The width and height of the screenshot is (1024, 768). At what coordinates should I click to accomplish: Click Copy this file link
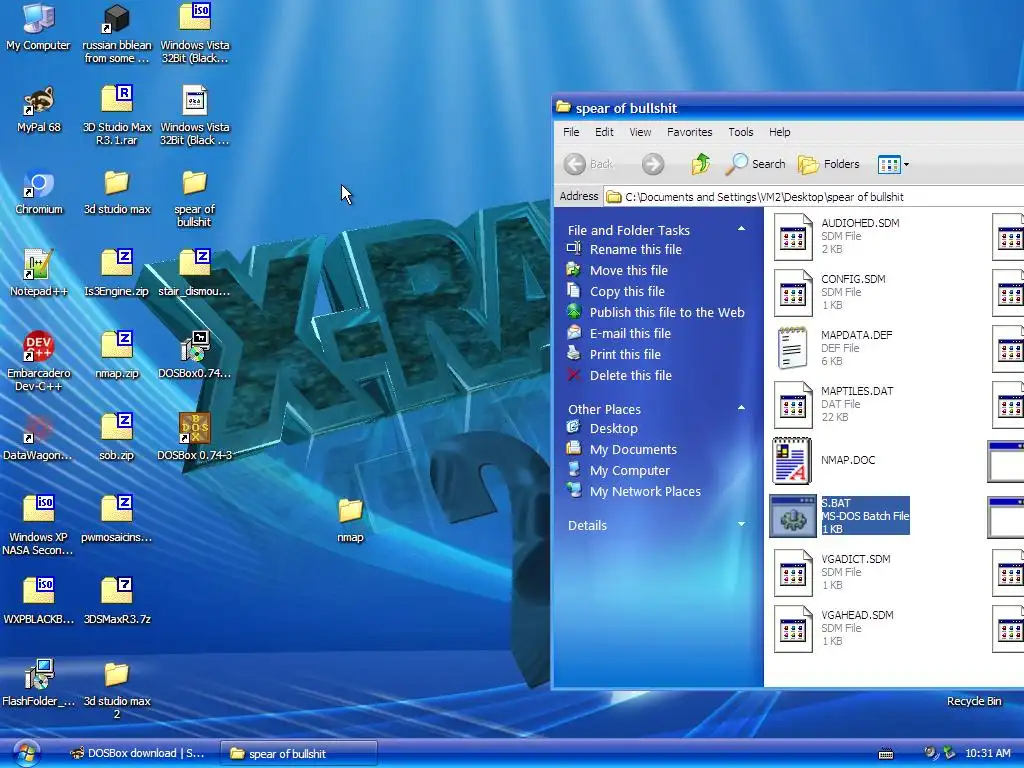tap(627, 291)
